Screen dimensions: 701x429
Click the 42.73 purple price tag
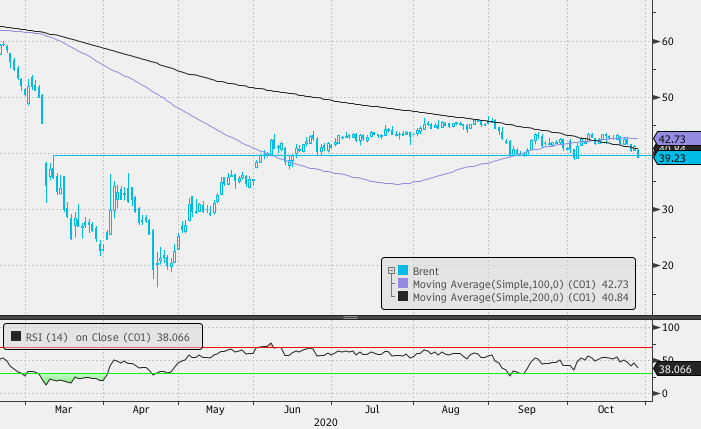pos(668,138)
